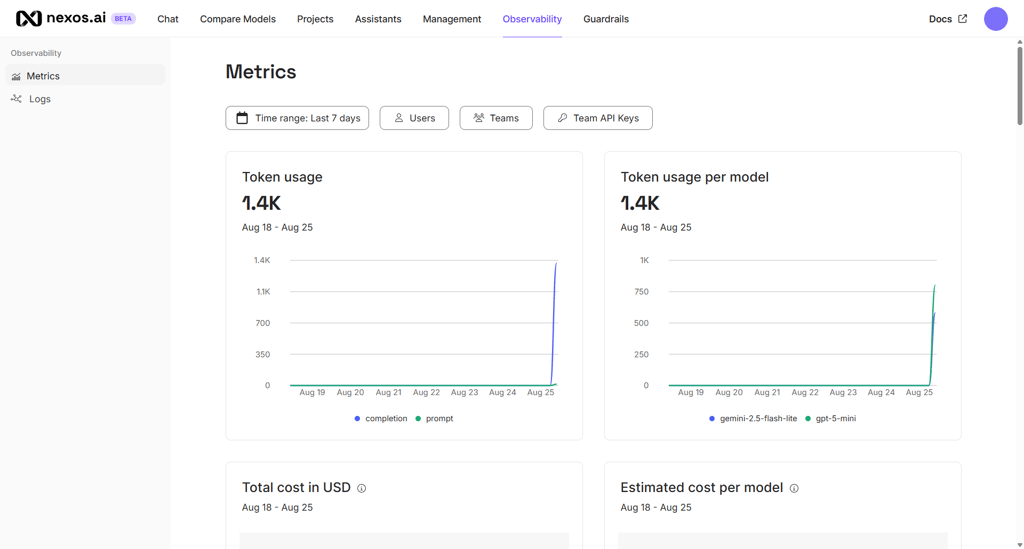Click the scrollbar down arrow
This screenshot has height=549, width=1024.
coord(1019,544)
